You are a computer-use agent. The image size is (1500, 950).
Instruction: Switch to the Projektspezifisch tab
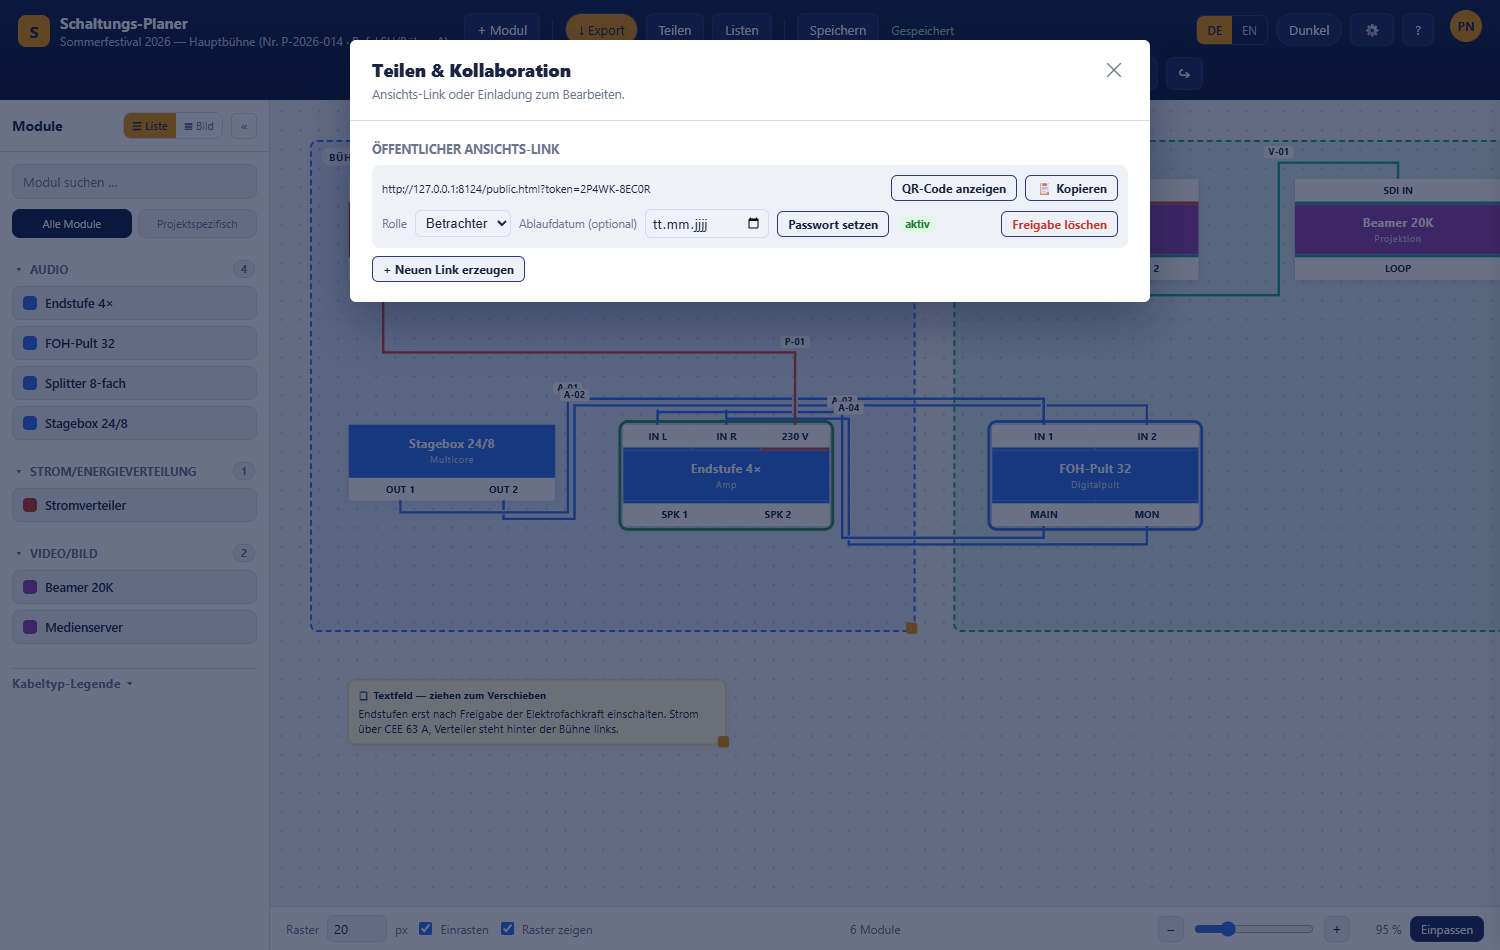pos(197,224)
